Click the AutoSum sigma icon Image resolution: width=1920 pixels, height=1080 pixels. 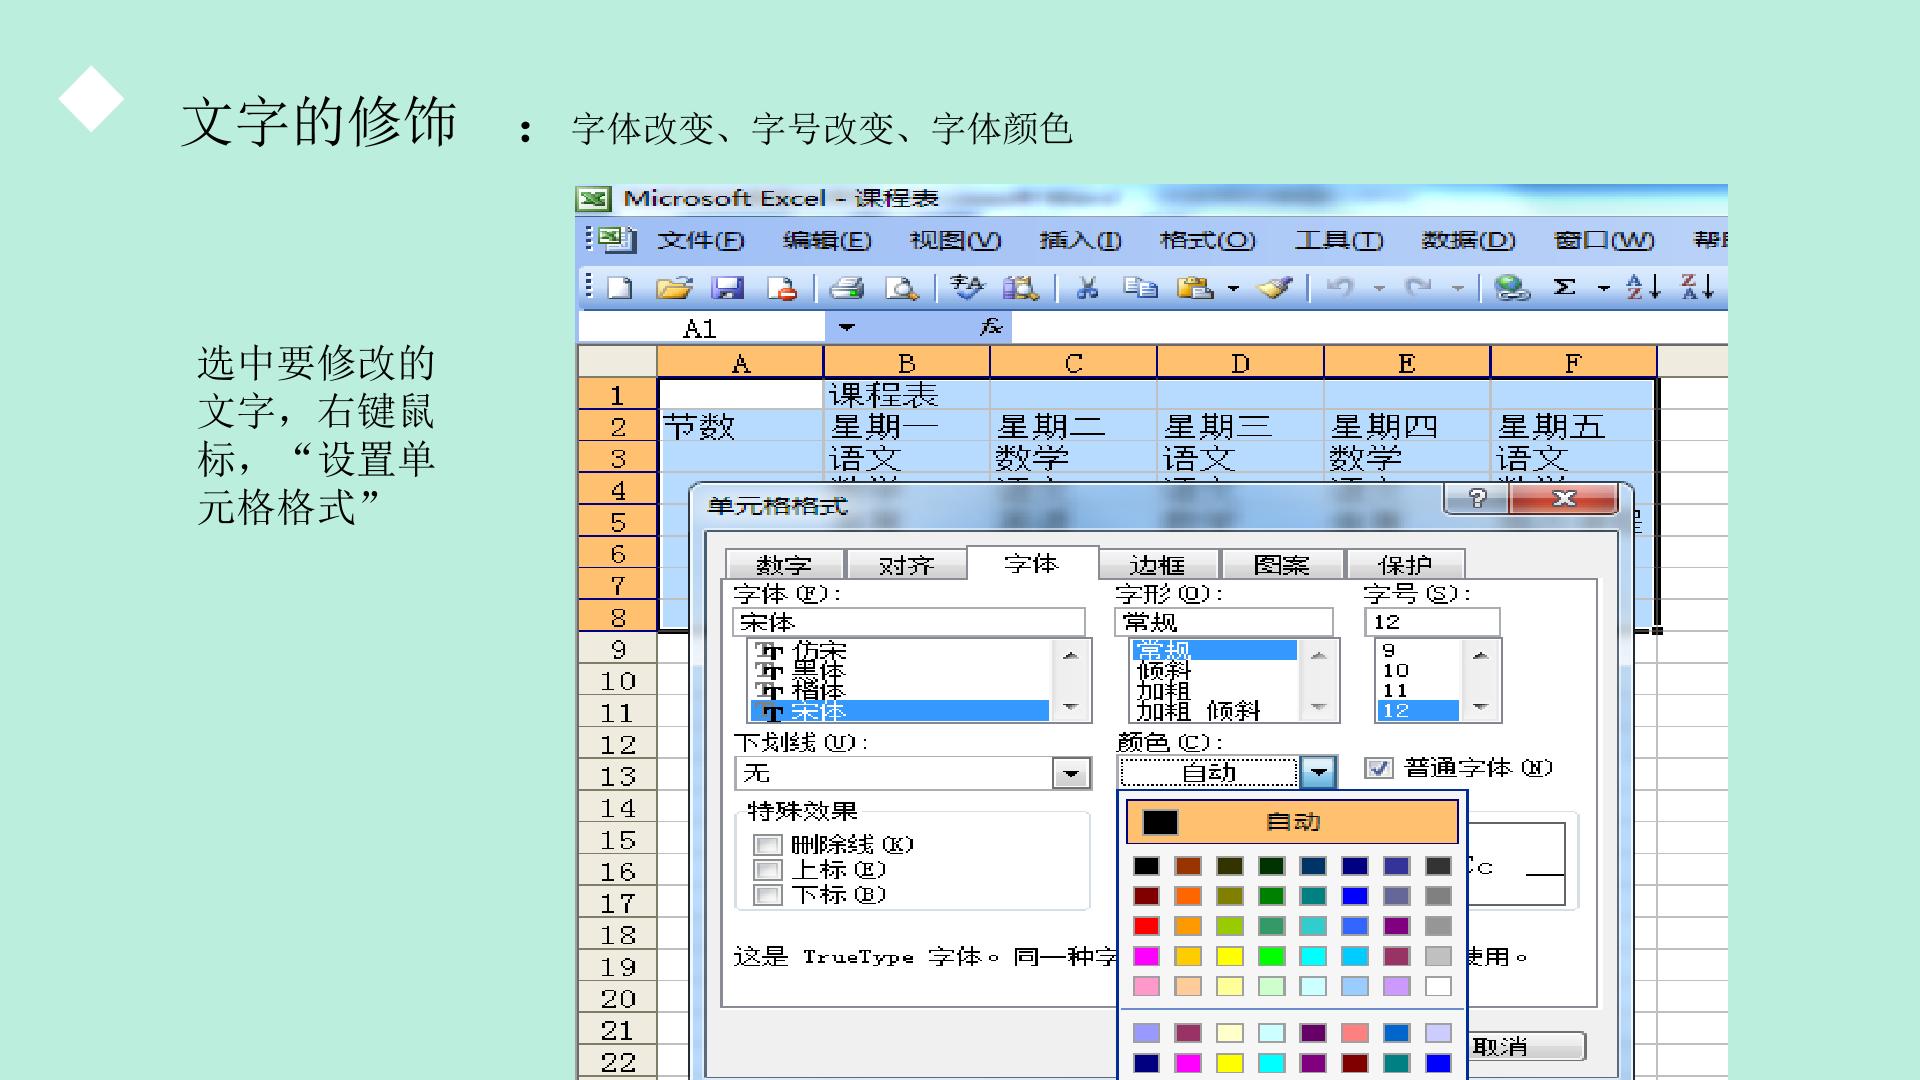[x=1565, y=288]
